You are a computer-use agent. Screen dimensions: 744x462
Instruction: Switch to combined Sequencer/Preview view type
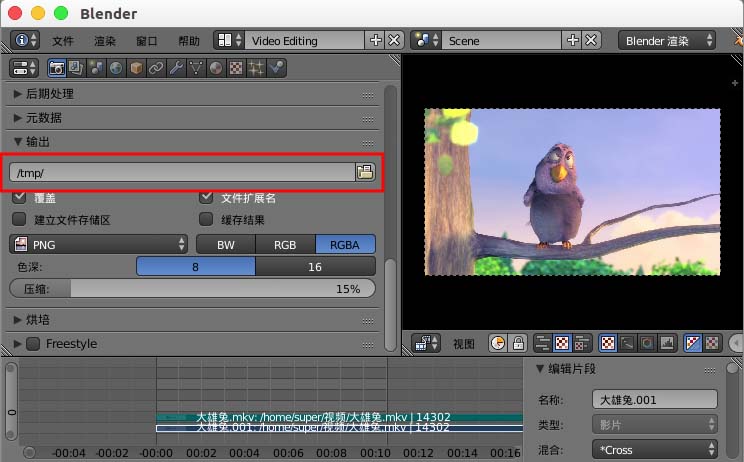pos(582,343)
